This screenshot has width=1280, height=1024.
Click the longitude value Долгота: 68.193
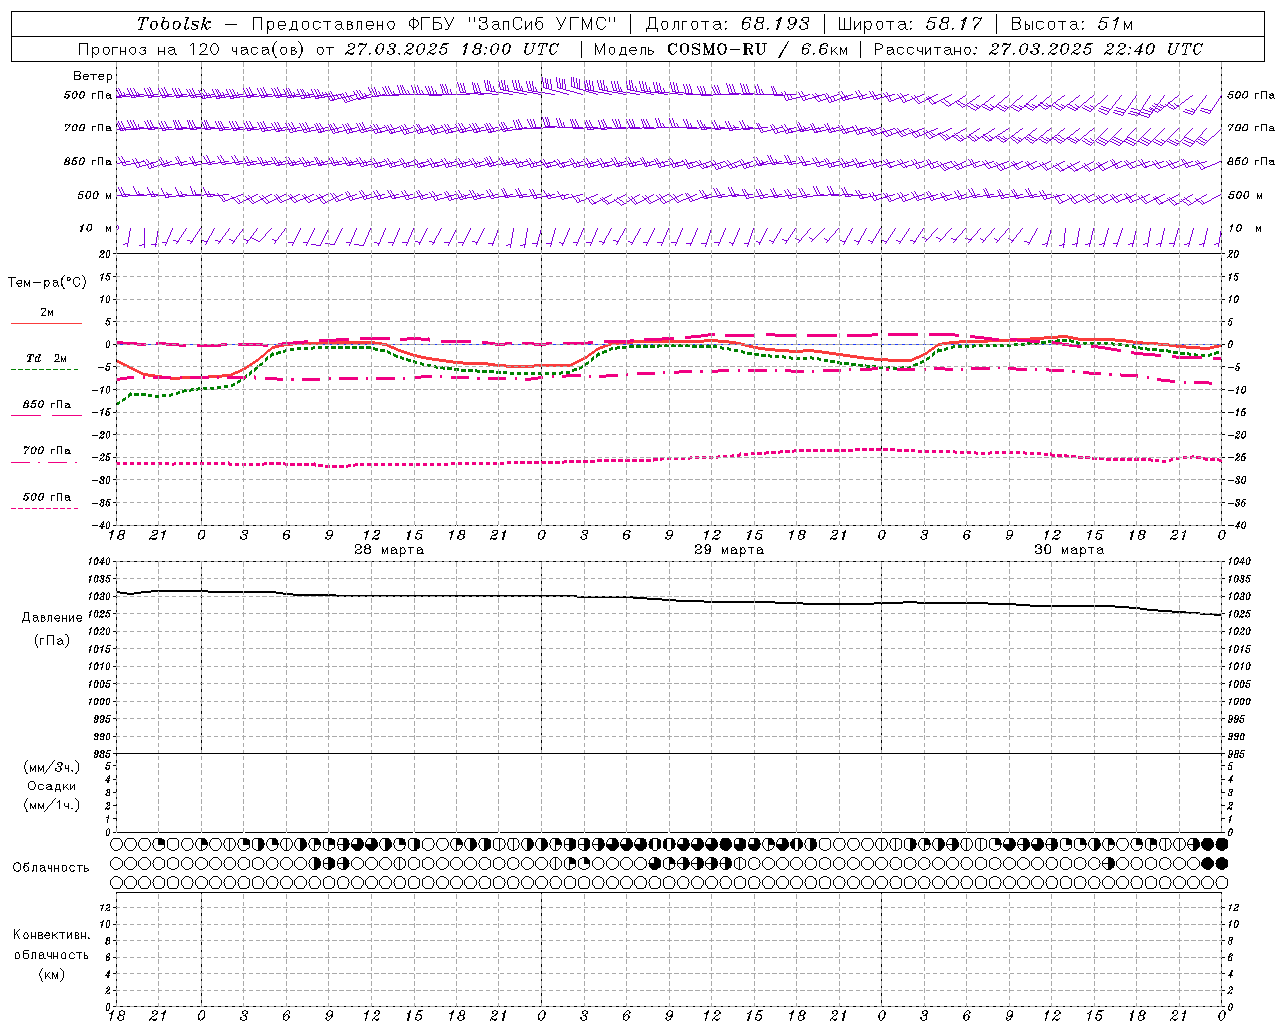point(727,24)
